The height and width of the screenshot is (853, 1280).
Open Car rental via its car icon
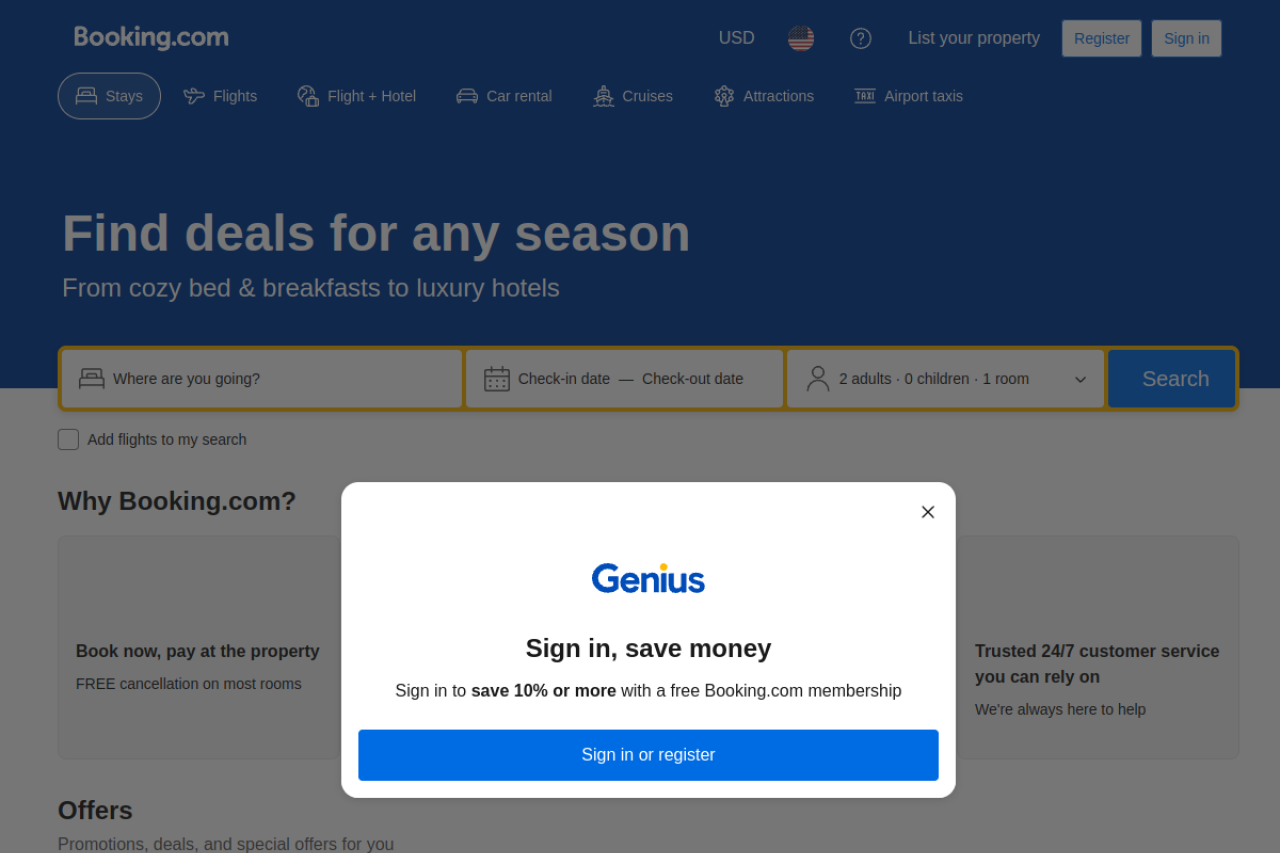(x=466, y=95)
